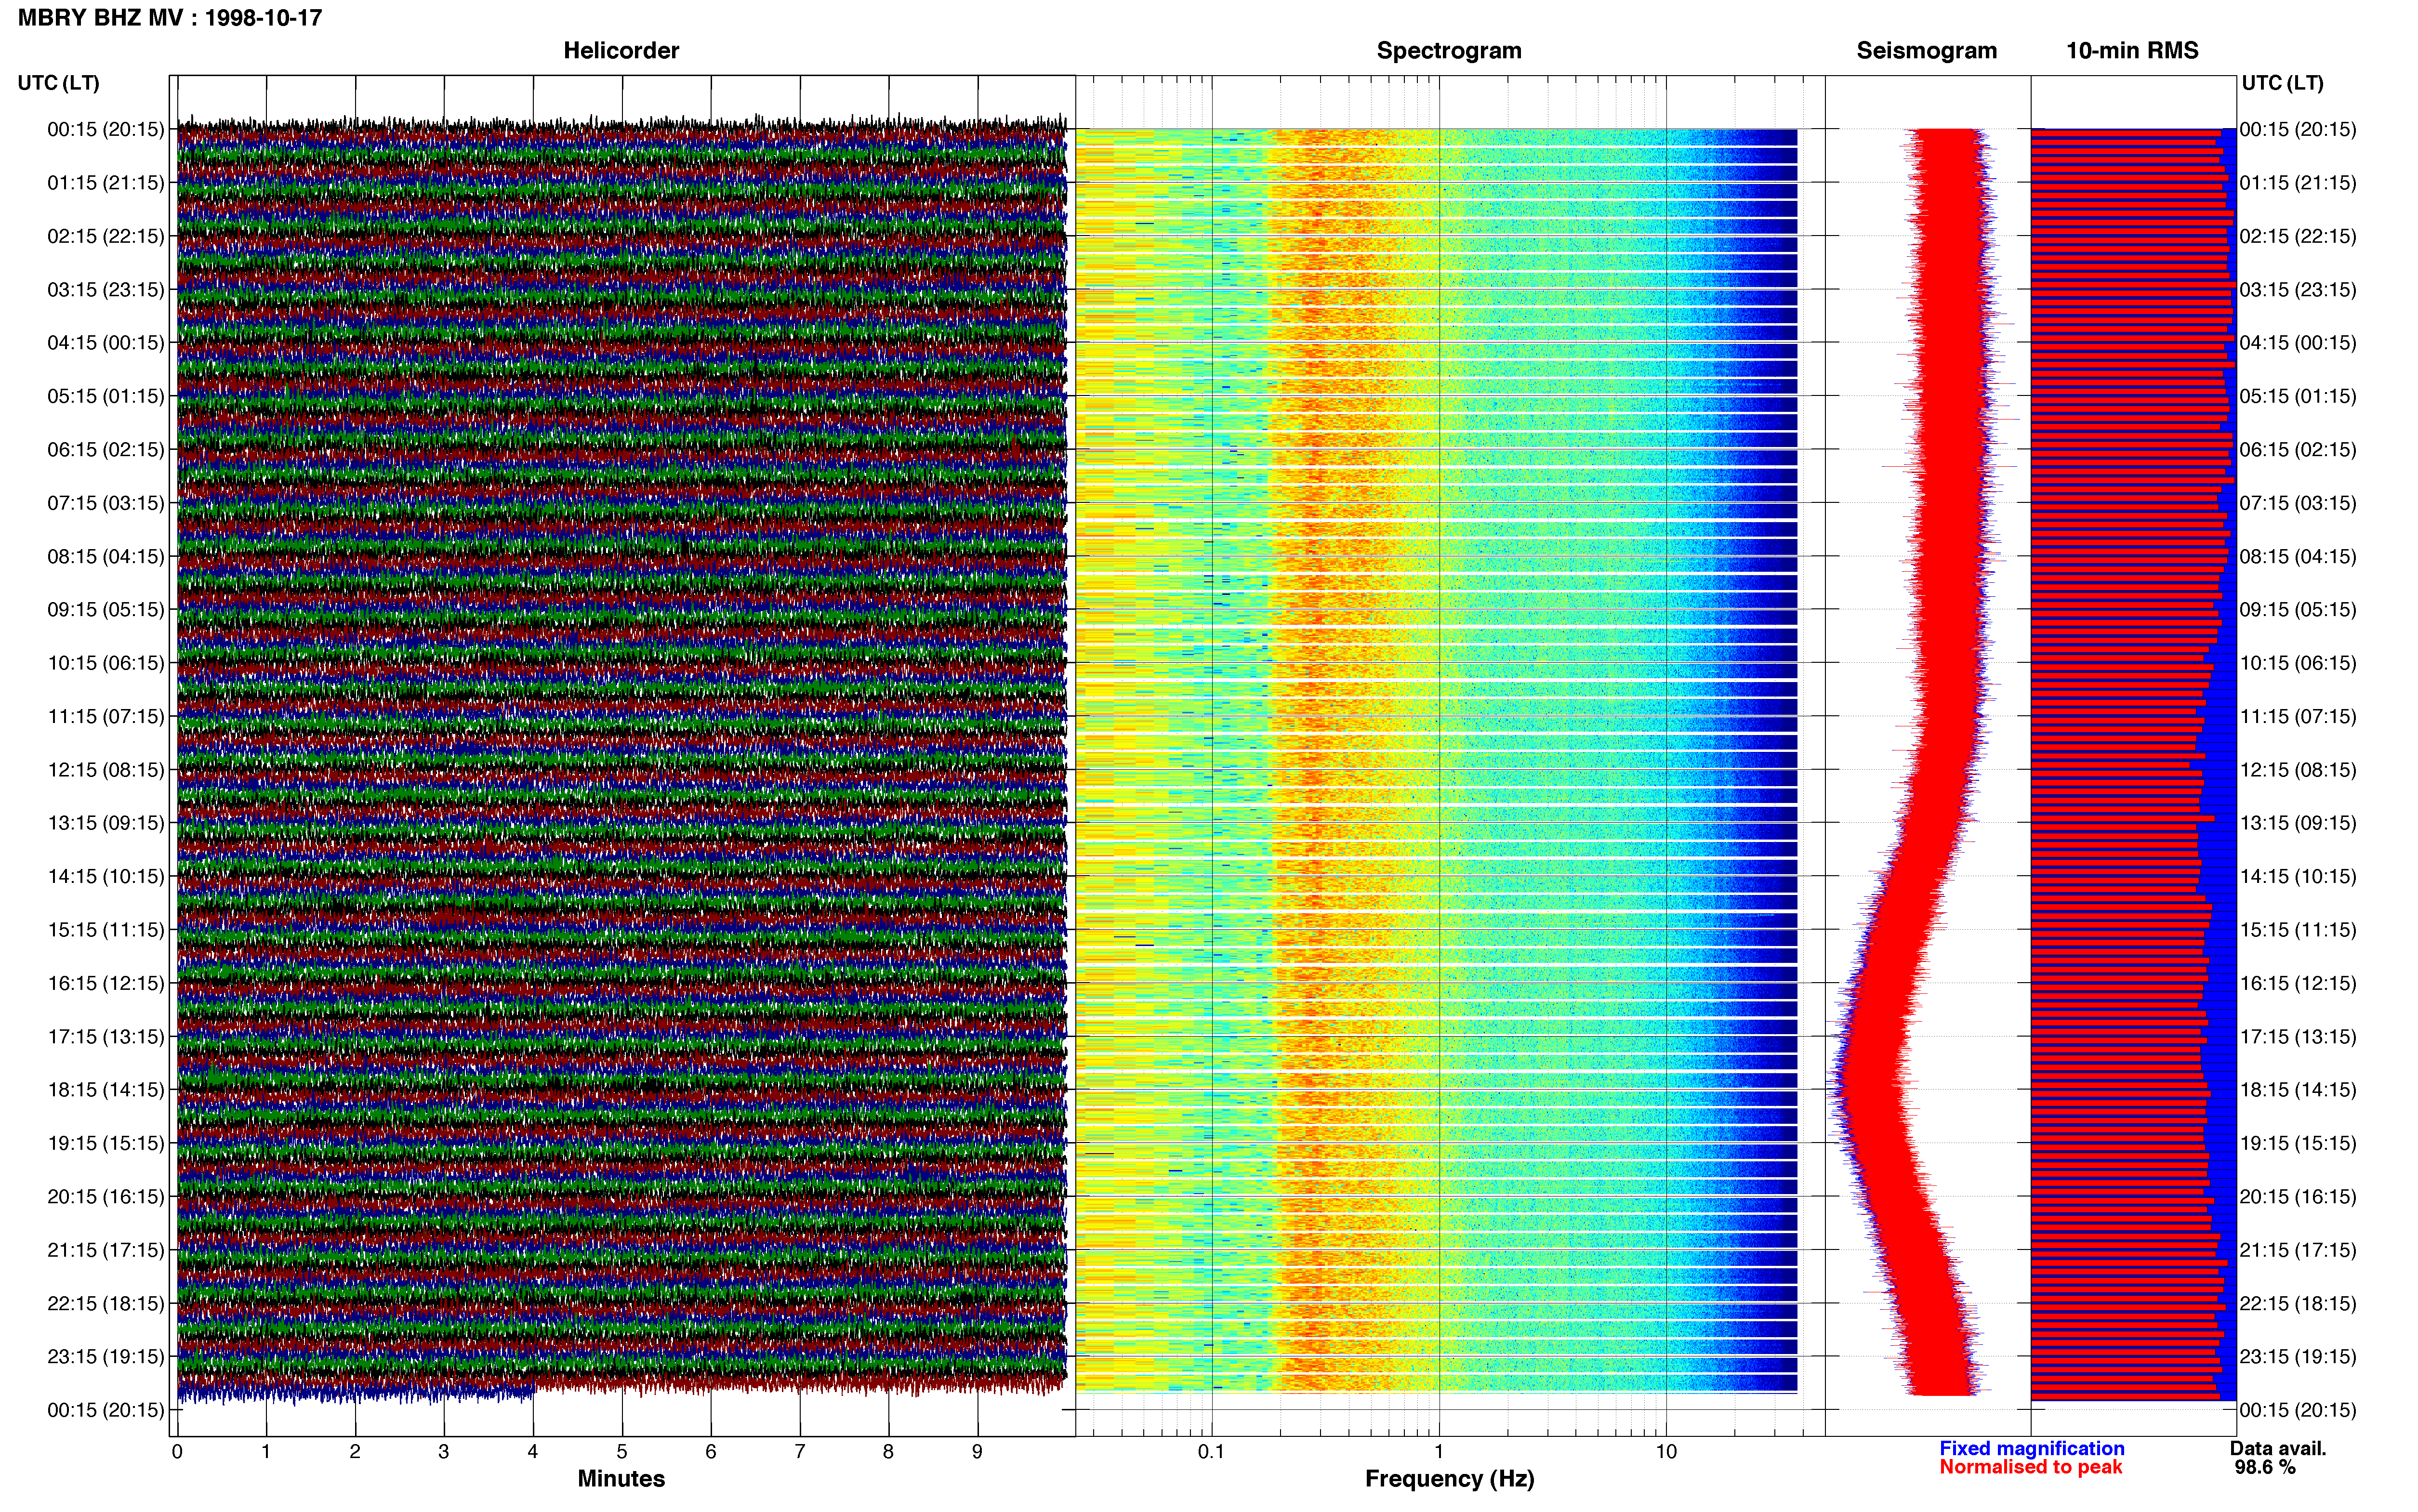Click the '6' tick on Minutes axis
Screen dimensions: 2418x1512
pos(711,1452)
